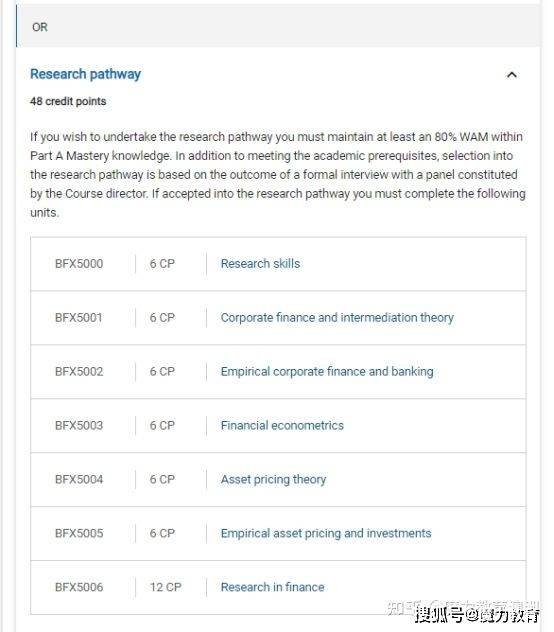Screen dimensions: 554x632
Task: Select the BFX5003 unit code
Action: [79, 426]
